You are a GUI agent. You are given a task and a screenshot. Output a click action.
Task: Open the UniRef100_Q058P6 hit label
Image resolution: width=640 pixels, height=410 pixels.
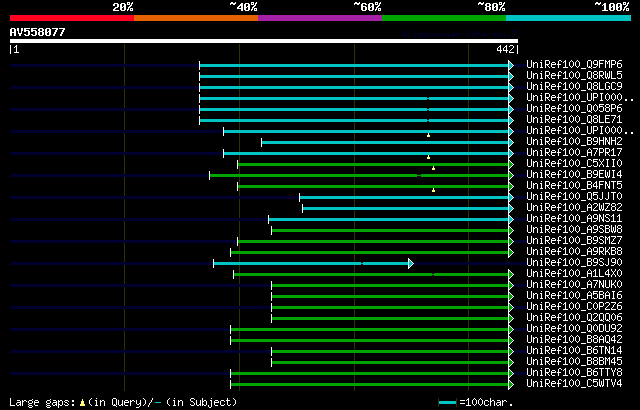[574, 109]
